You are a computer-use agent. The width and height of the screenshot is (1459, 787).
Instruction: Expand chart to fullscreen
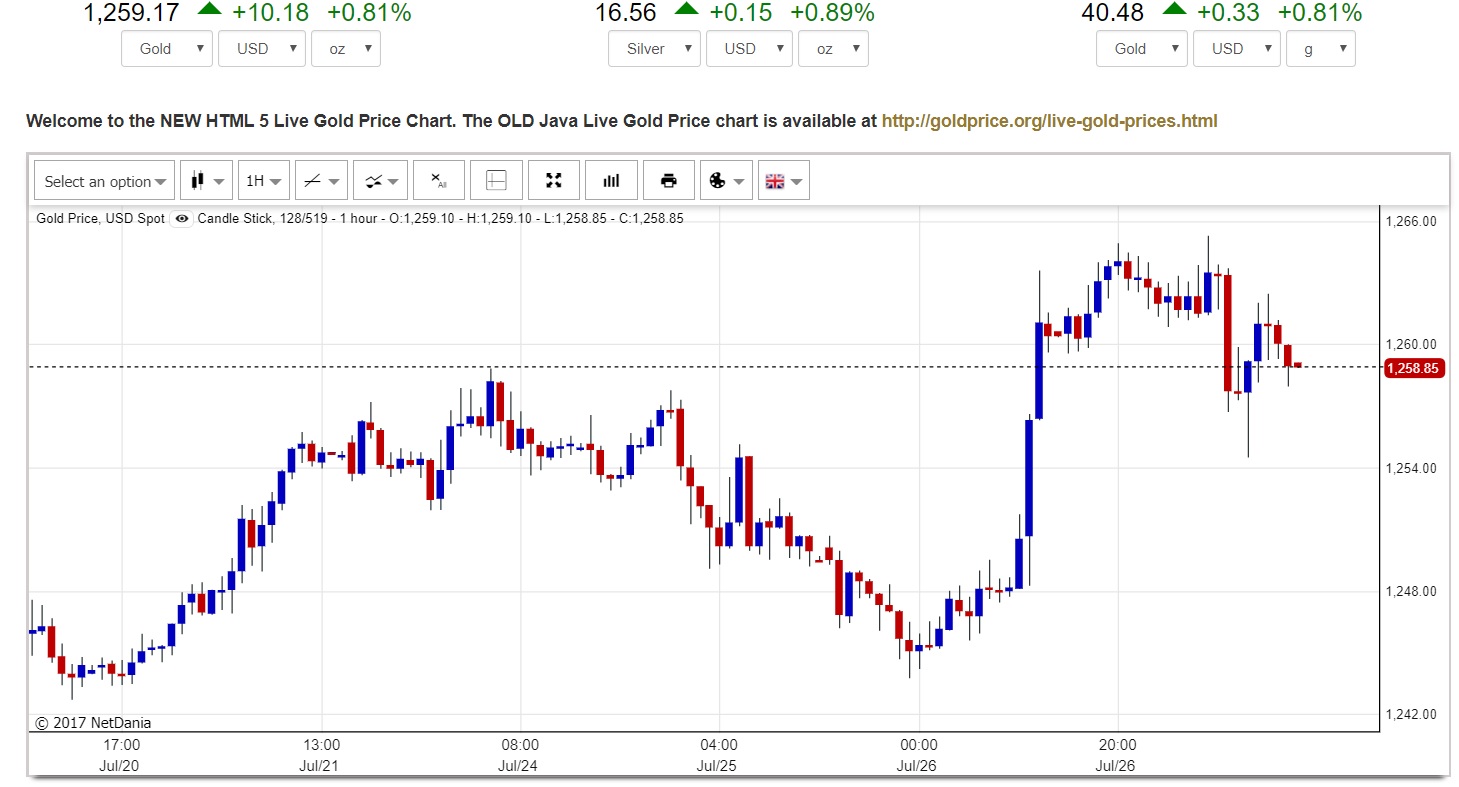point(554,181)
